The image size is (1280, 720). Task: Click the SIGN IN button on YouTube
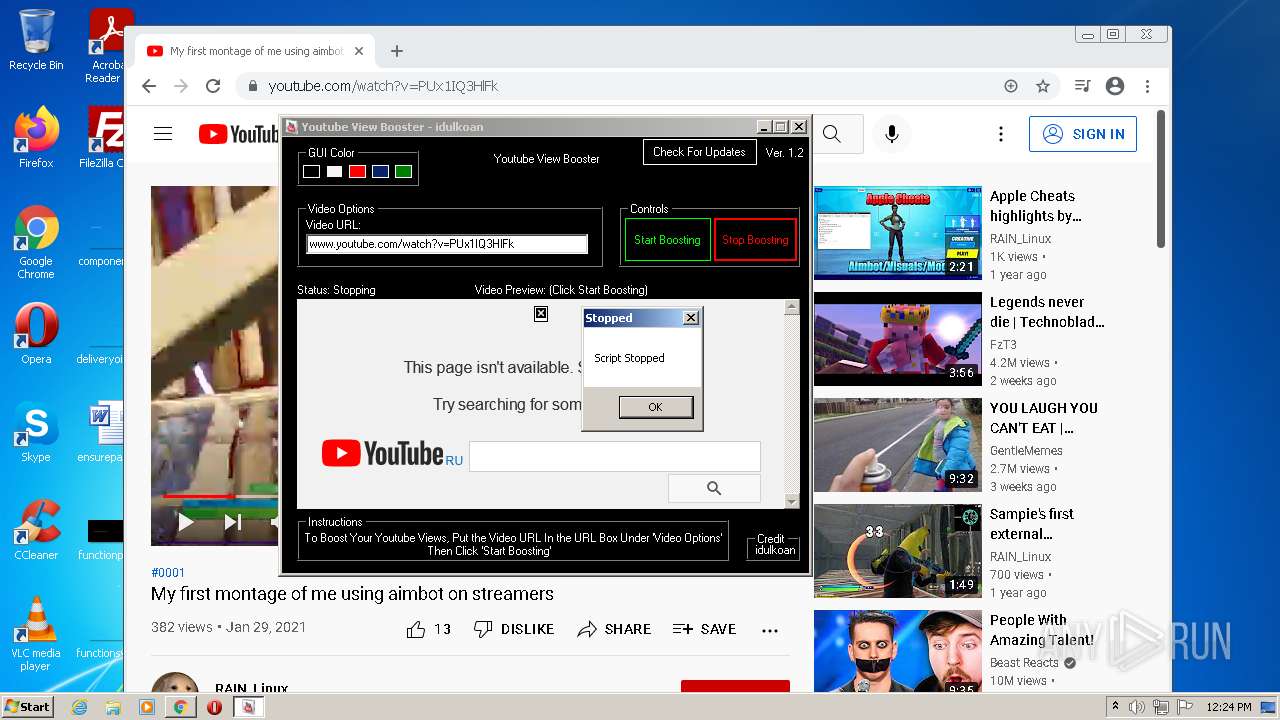(x=1083, y=134)
